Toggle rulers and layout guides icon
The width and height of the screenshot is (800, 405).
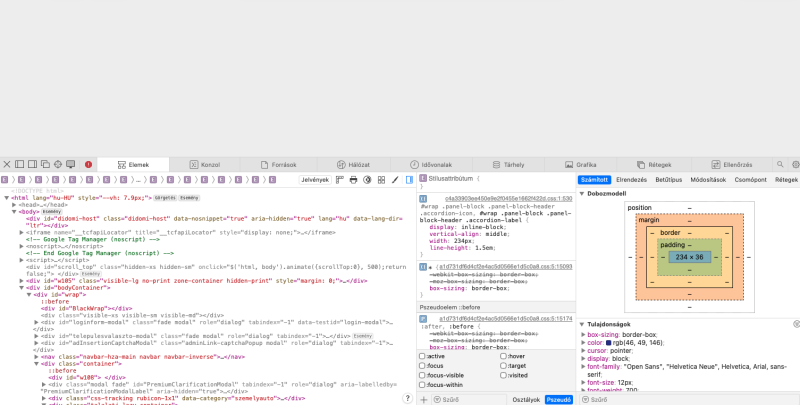click(340, 180)
